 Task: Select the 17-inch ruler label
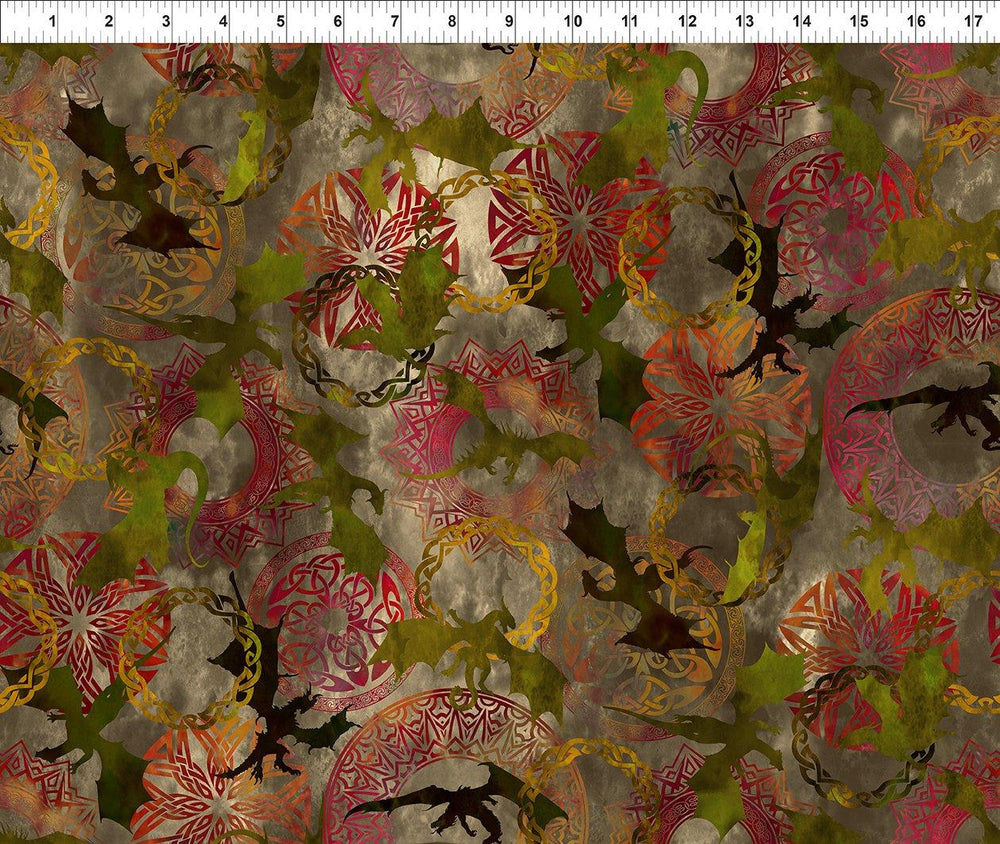click(973, 20)
